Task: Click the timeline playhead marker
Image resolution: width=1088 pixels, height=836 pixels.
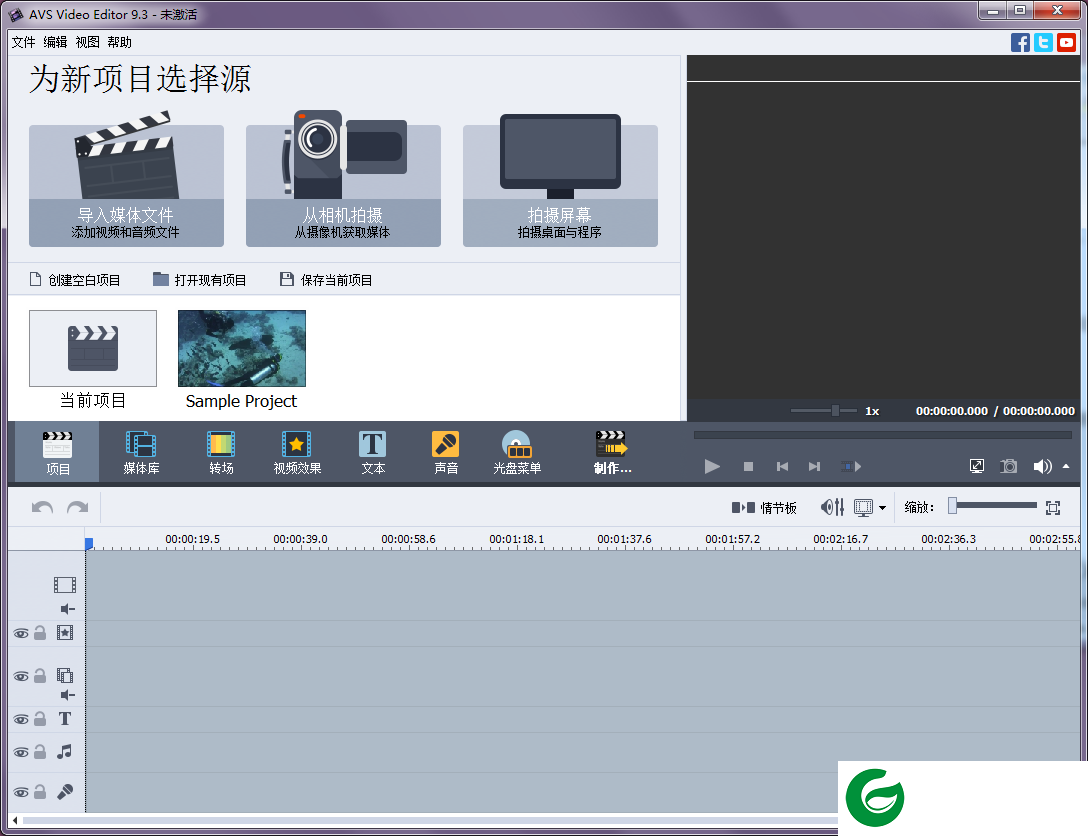Action: [89, 543]
